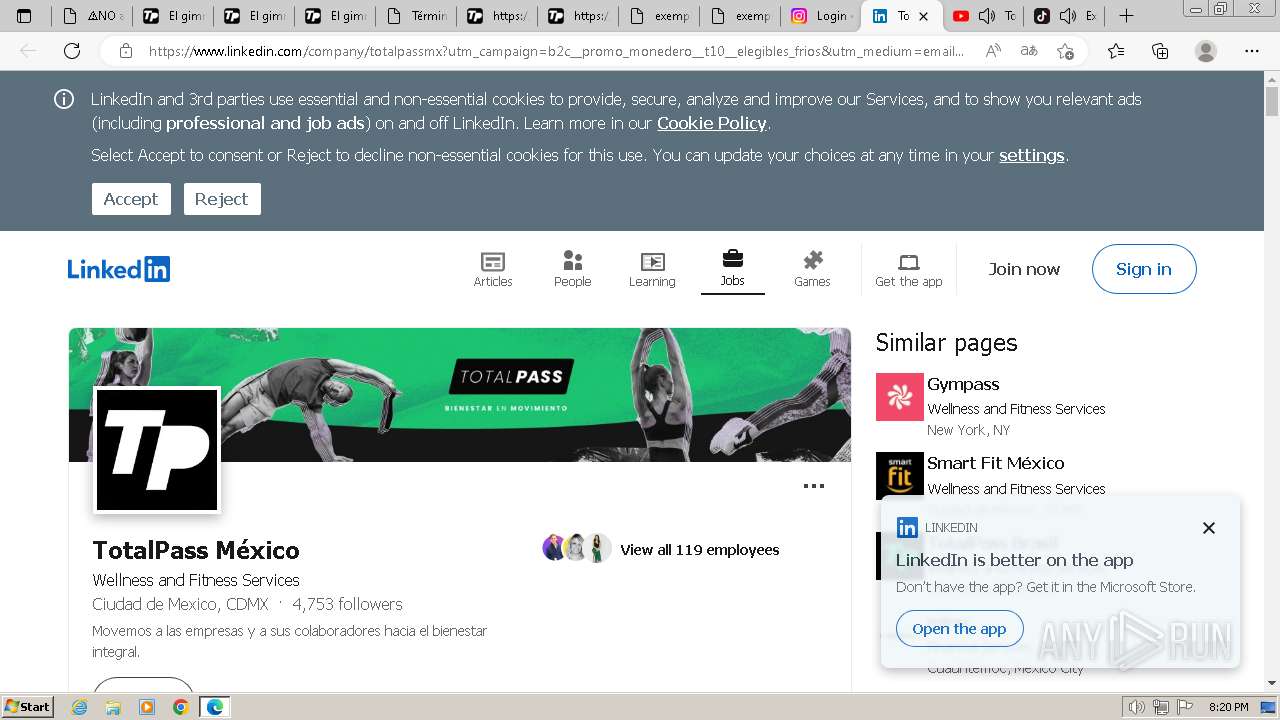Mute the TikTok tab speaker icon
Image resolution: width=1280 pixels, height=720 pixels.
(1068, 16)
